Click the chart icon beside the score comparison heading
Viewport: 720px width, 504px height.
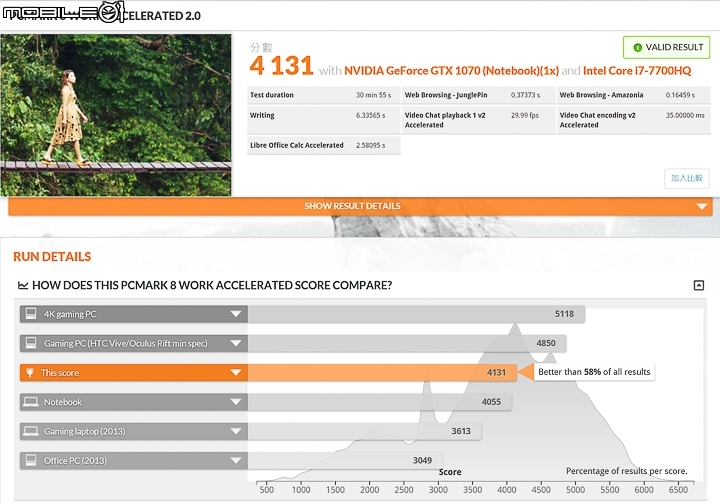pyautogui.click(x=23, y=286)
